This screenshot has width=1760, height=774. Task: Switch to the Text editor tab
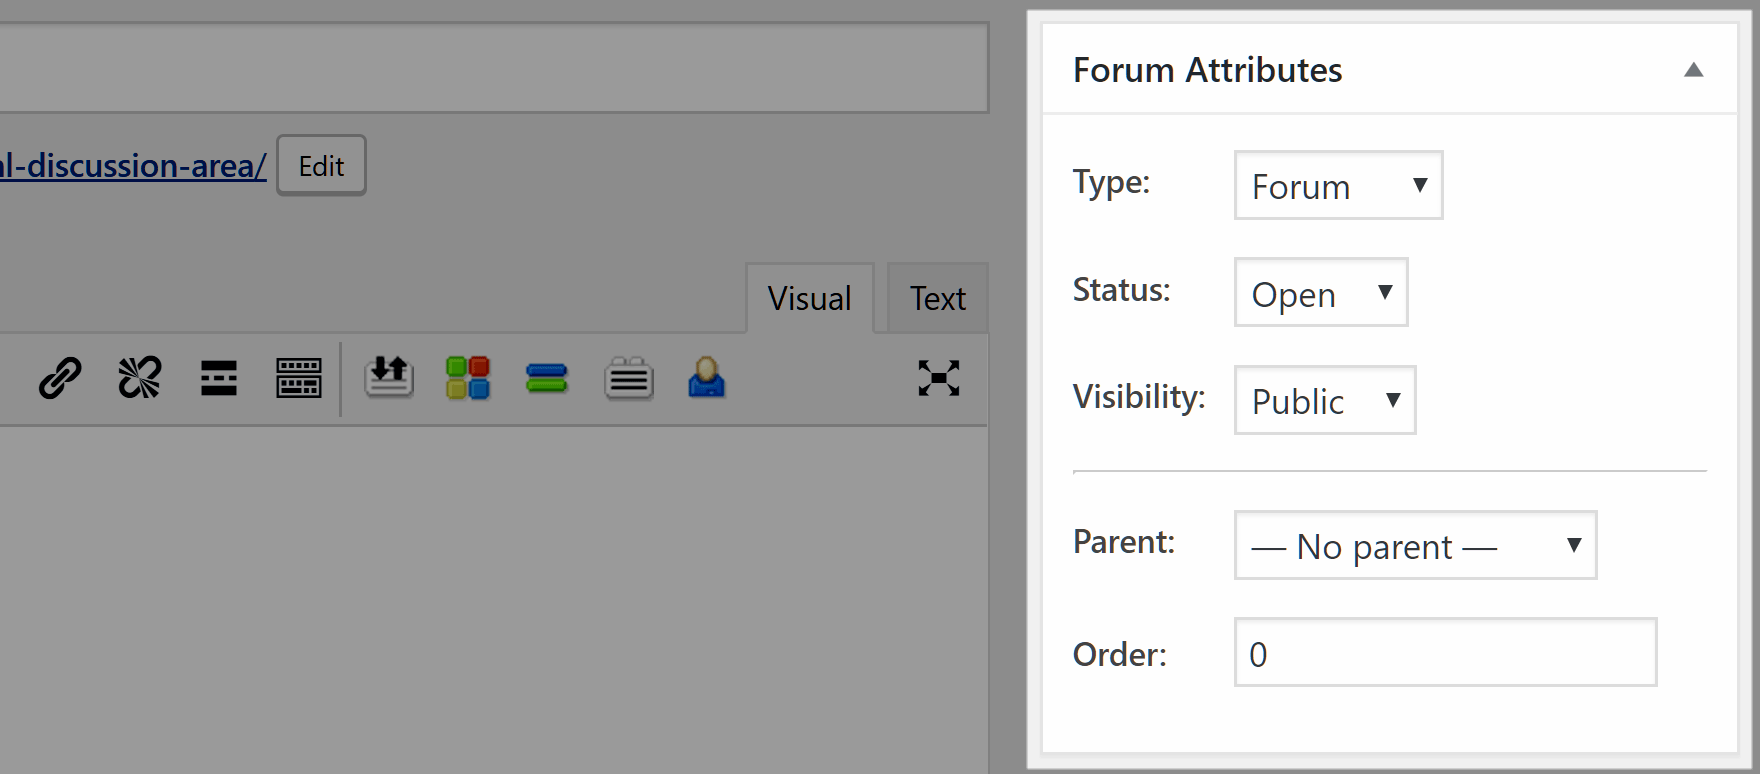pyautogui.click(x=937, y=298)
